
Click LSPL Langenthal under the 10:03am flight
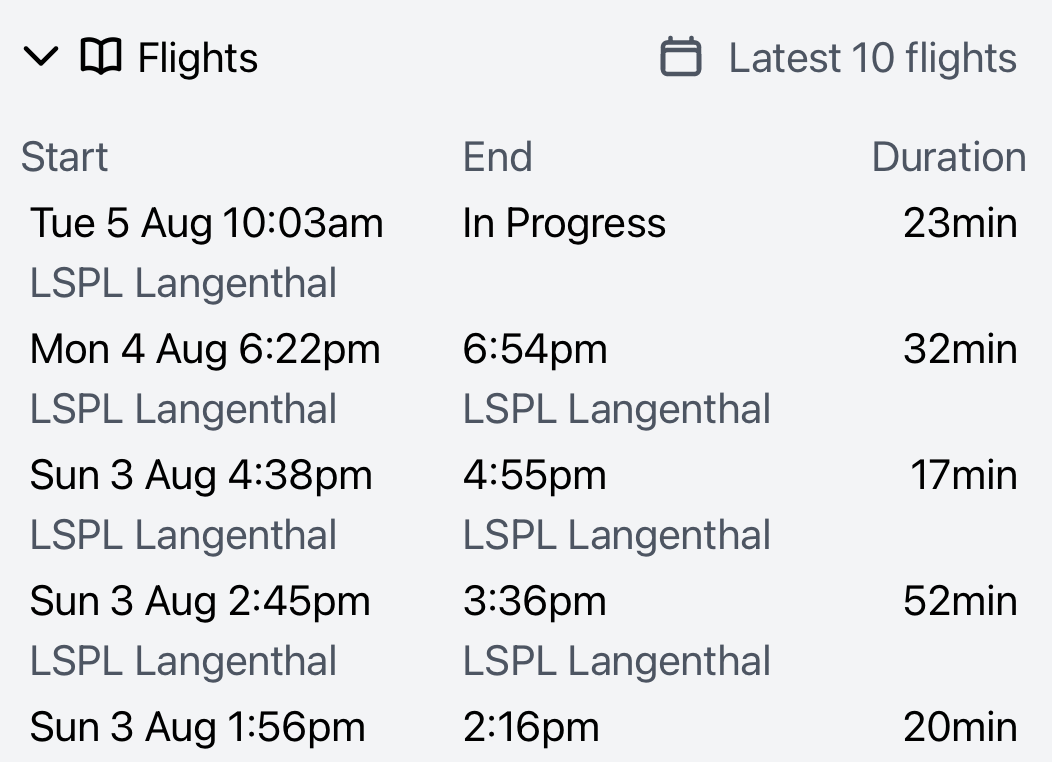(x=184, y=283)
